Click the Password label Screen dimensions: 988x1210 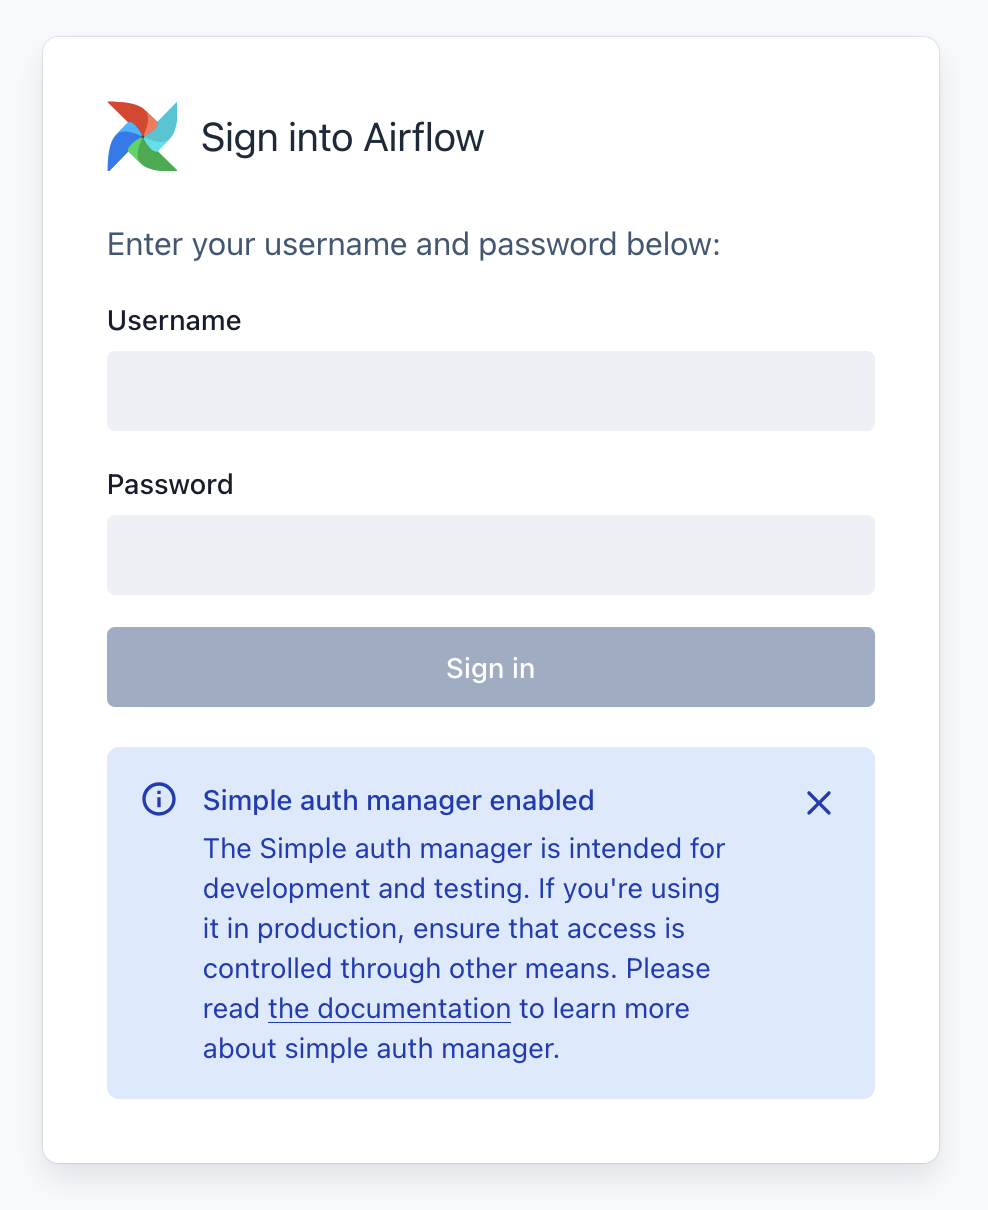pyautogui.click(x=169, y=484)
